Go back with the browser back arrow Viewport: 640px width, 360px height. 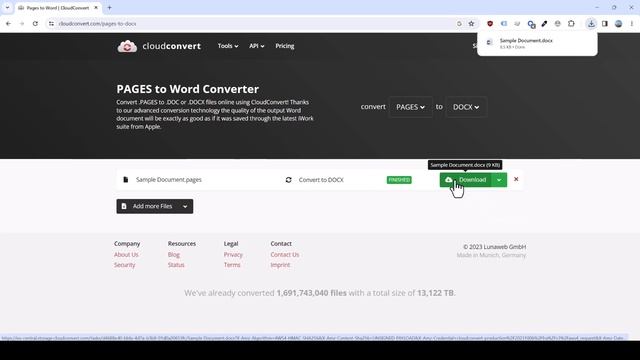coord(9,24)
